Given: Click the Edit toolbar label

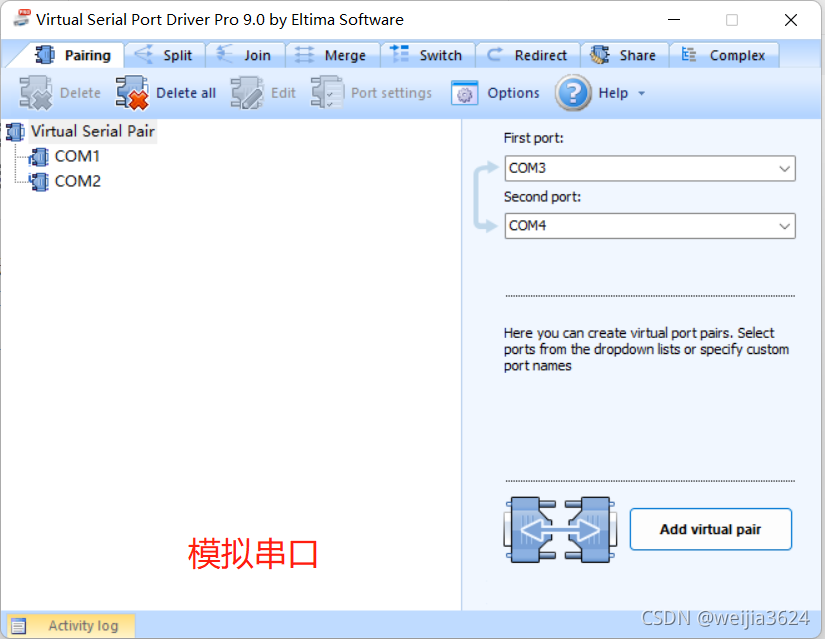Looking at the screenshot, I should tap(283, 93).
